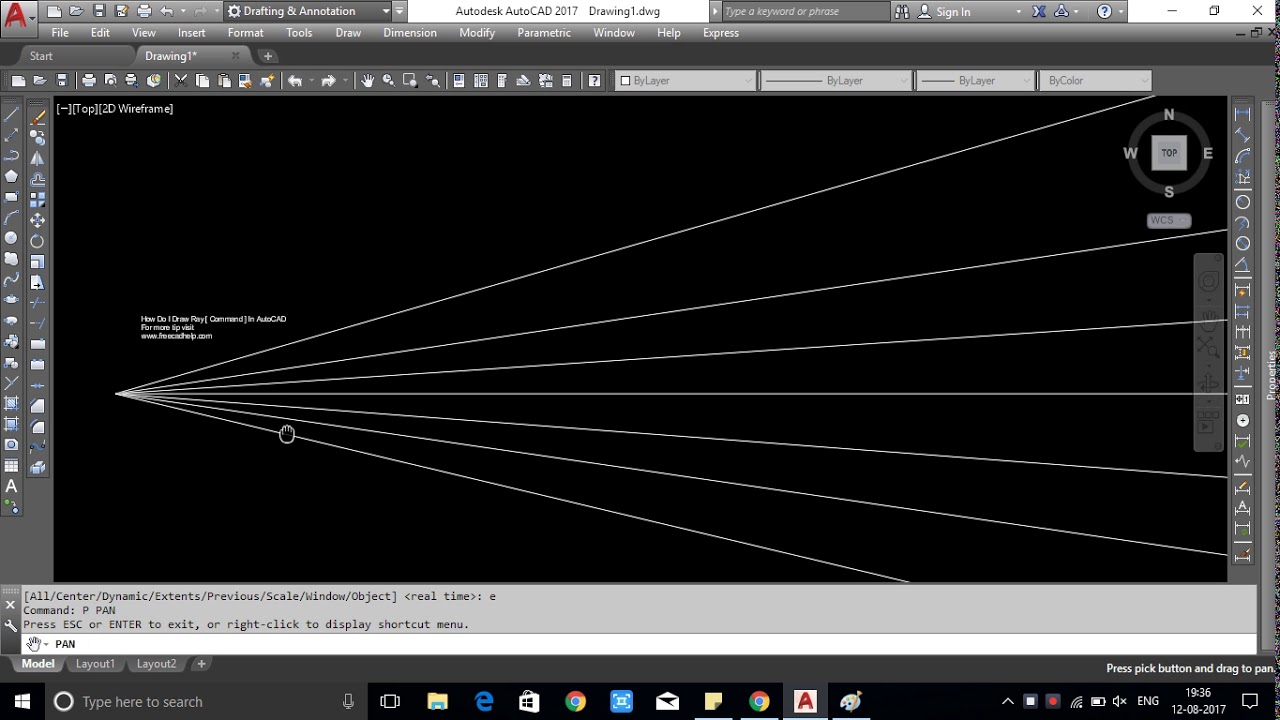The image size is (1280, 720).
Task: Select the Circle draw tool
Action: tap(12, 238)
